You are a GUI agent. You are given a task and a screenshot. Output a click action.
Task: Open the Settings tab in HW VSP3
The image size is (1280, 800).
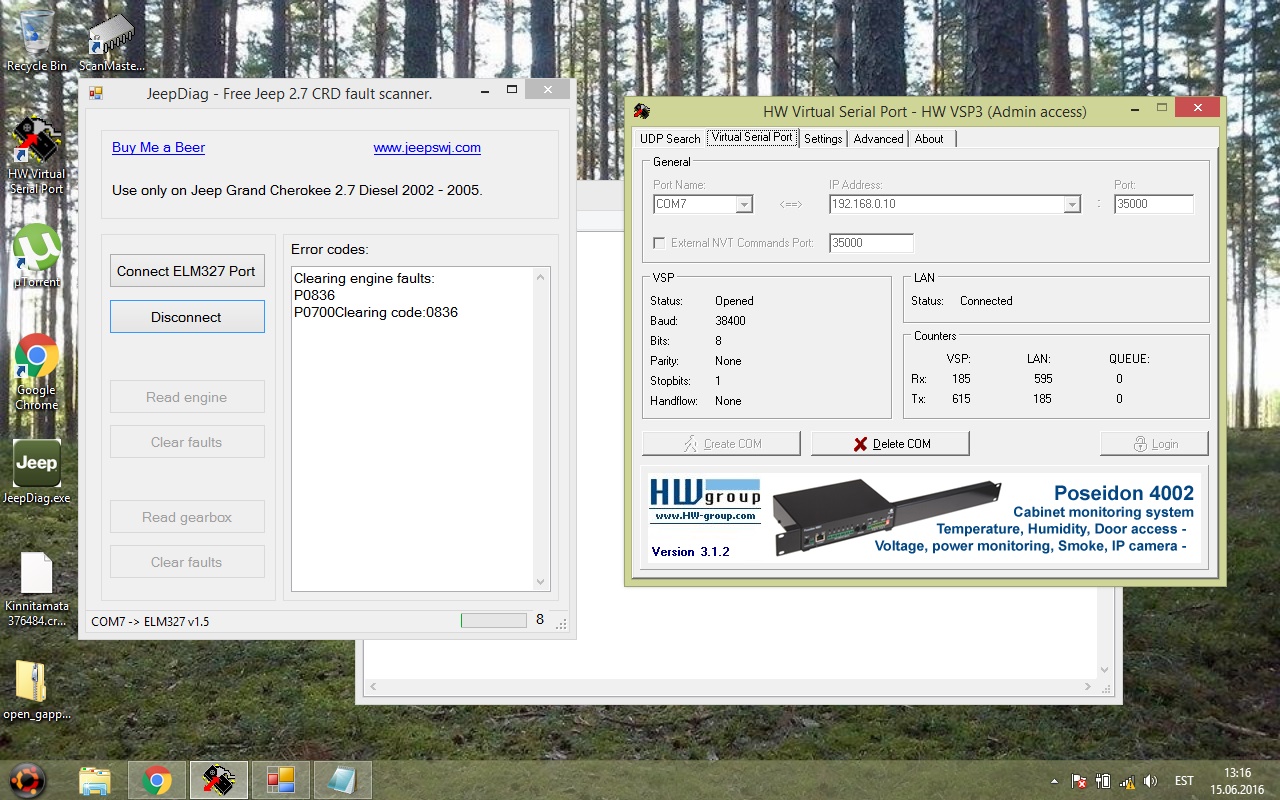823,139
